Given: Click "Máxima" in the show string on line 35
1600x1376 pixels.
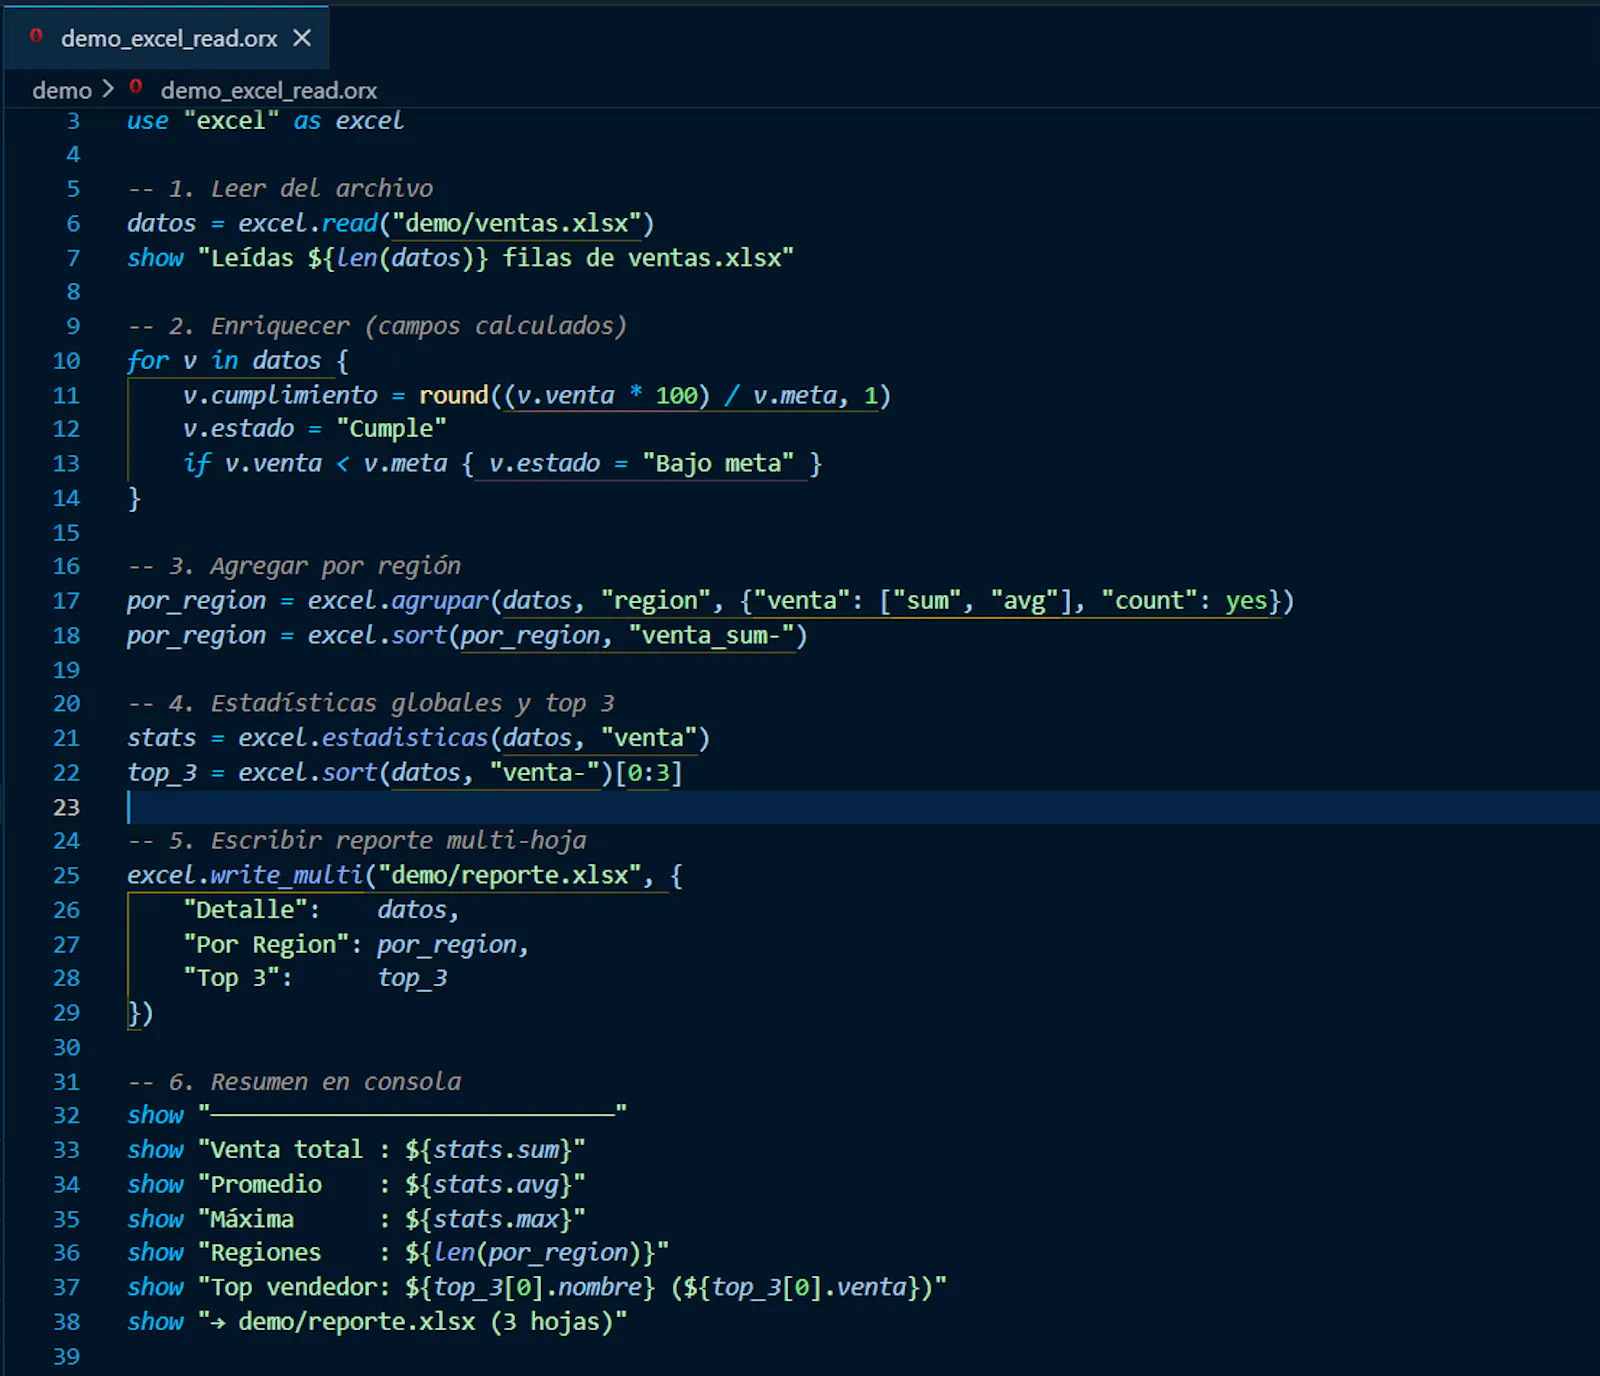Looking at the screenshot, I should coord(252,1220).
